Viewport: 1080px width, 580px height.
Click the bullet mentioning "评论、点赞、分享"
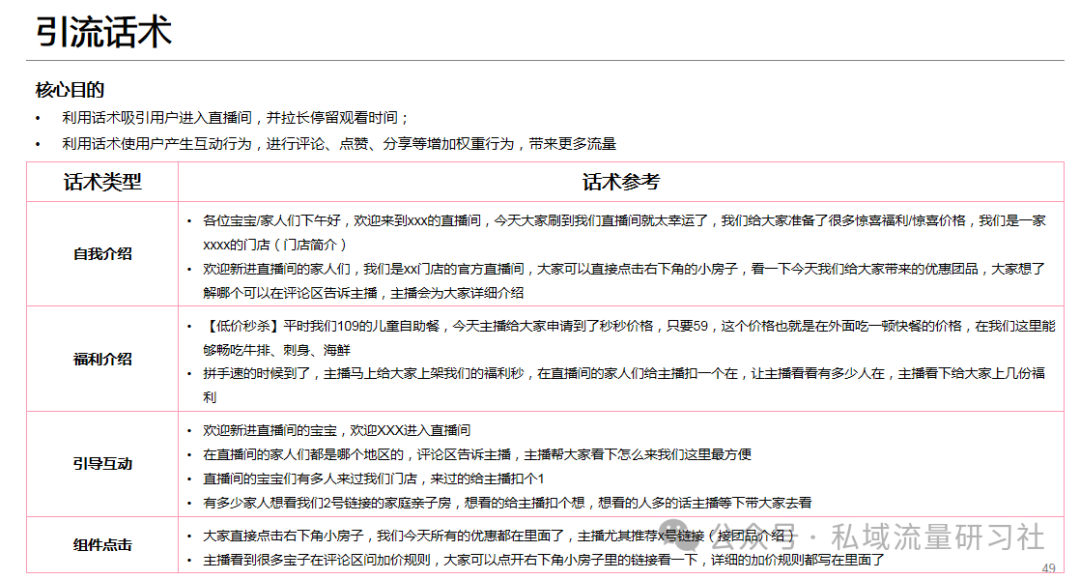pyautogui.click(x=339, y=144)
